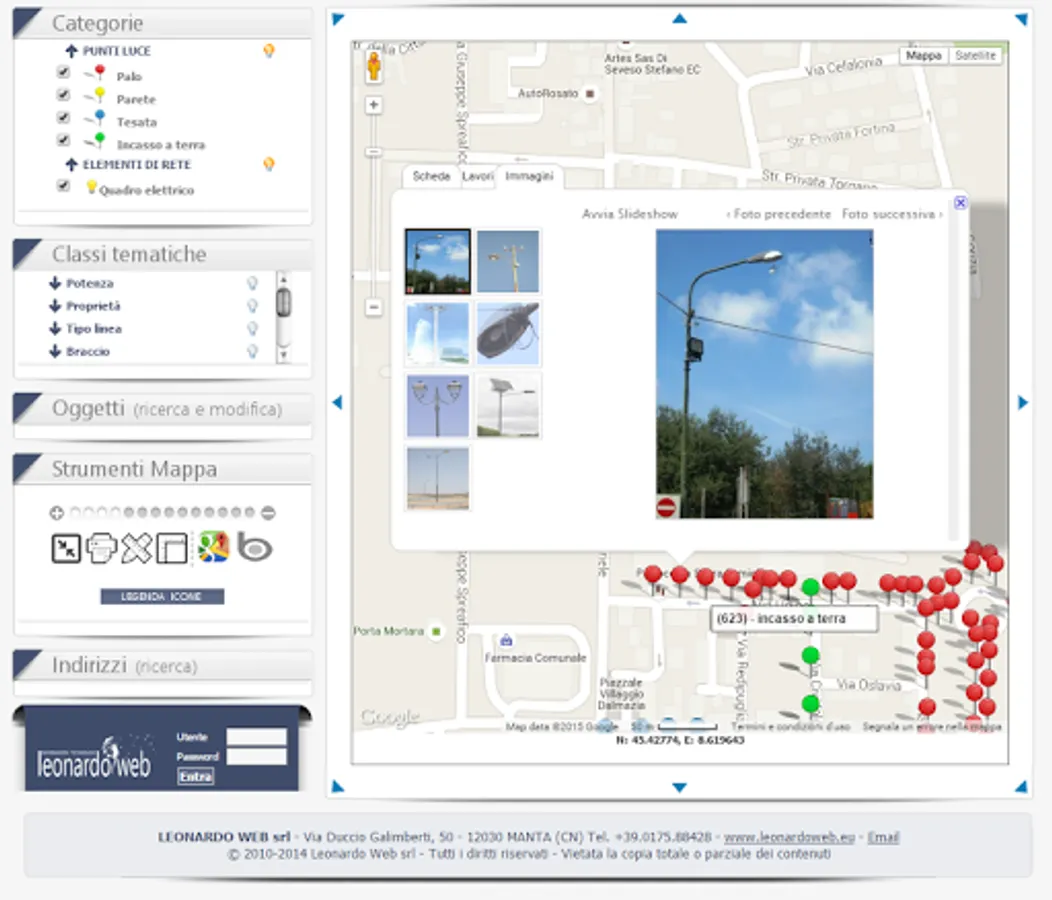Expand the Indirizzi (ricerca) panel

pyautogui.click(x=162, y=666)
